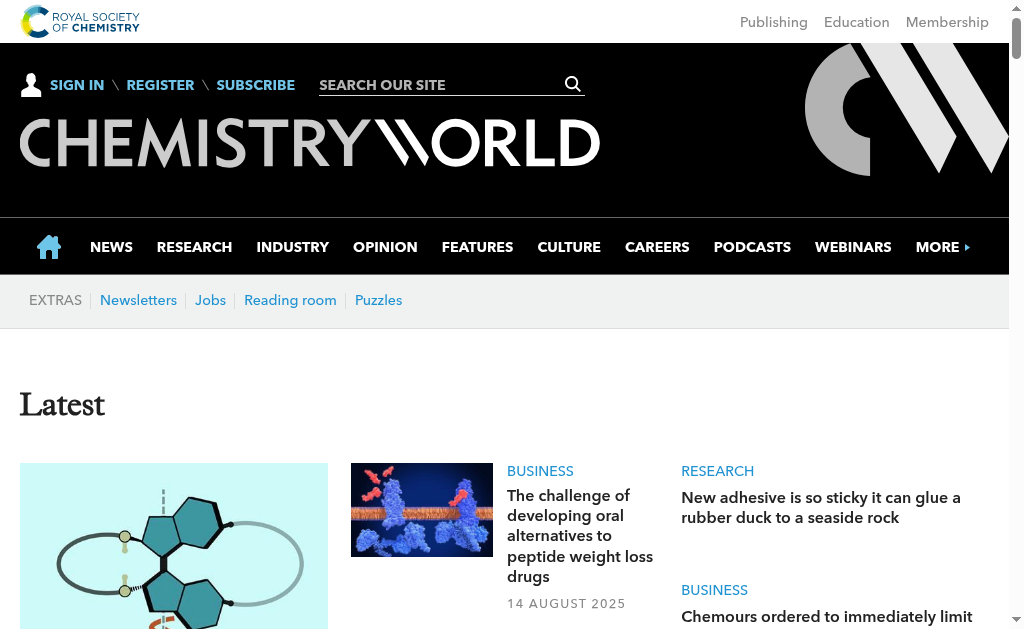Screen dimensions: 1024x629
Task: Open the molecule diagram article thumbnail
Action: point(174,546)
